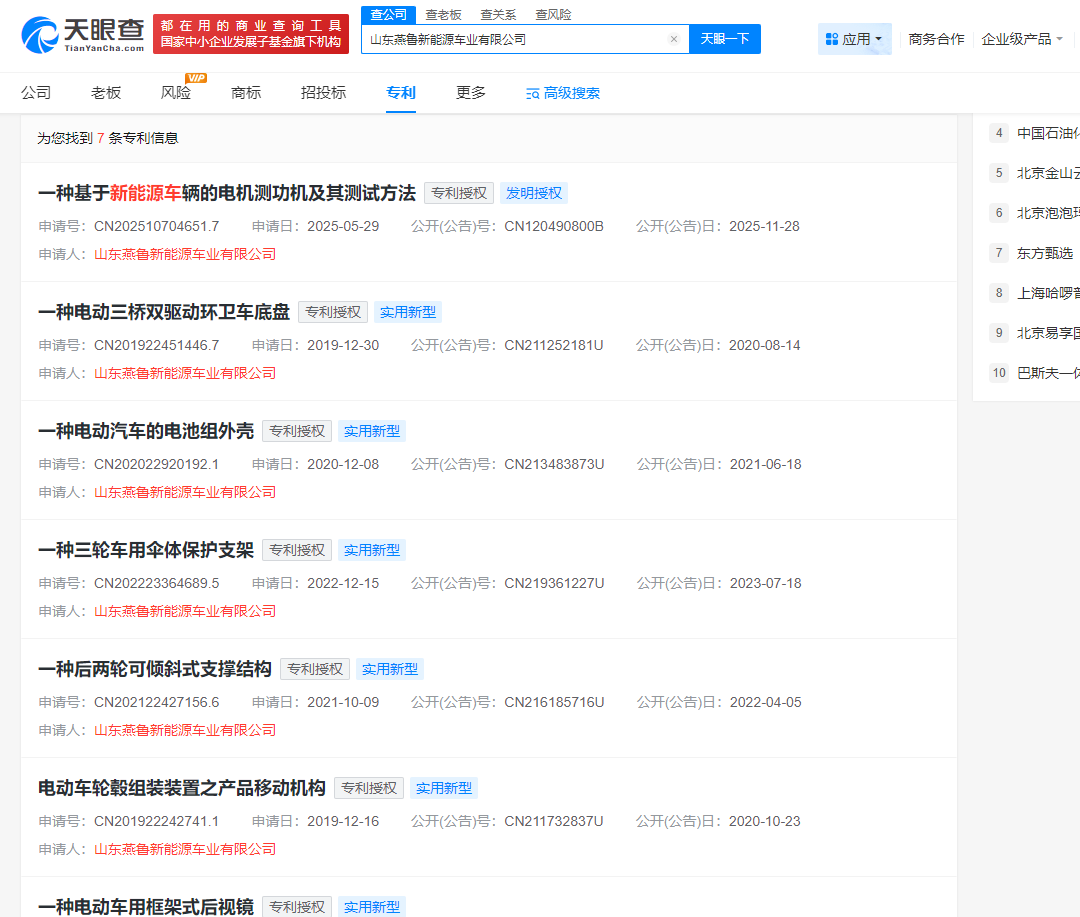Open 商务合作 link in header
This screenshot has width=1080, height=917.
pyautogui.click(x=936, y=39)
